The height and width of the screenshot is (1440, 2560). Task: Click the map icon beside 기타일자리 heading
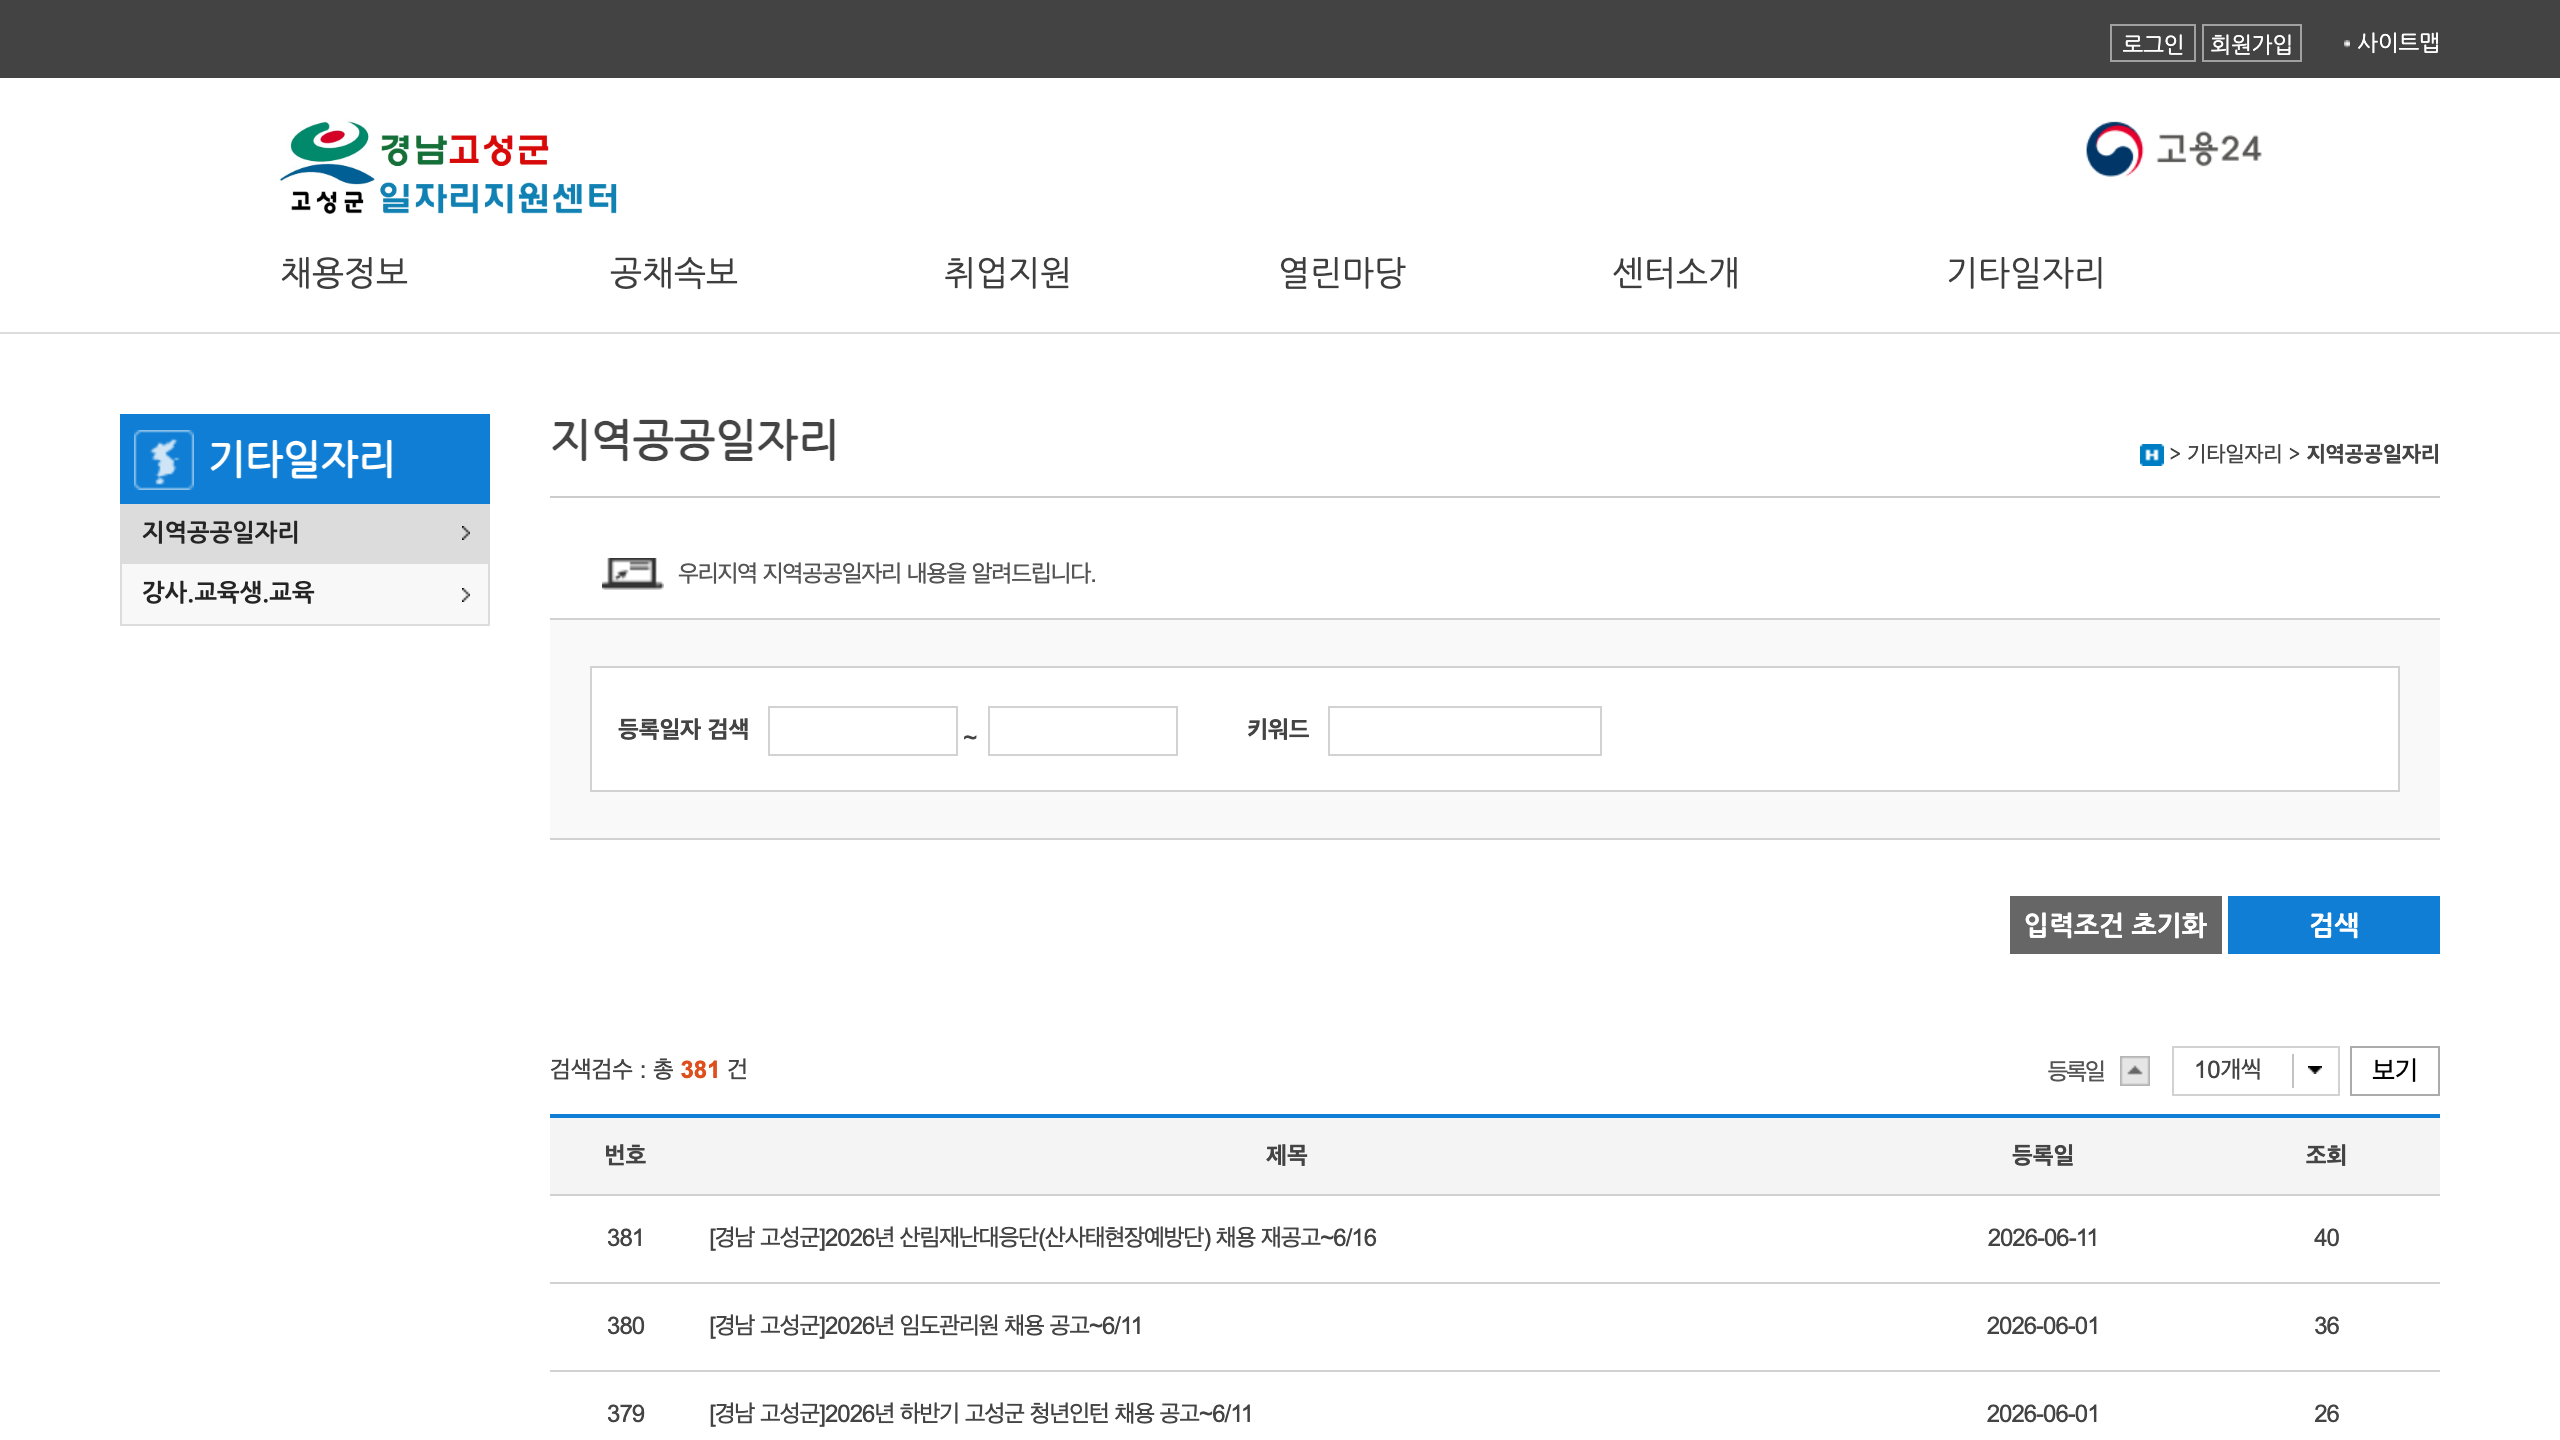click(164, 459)
